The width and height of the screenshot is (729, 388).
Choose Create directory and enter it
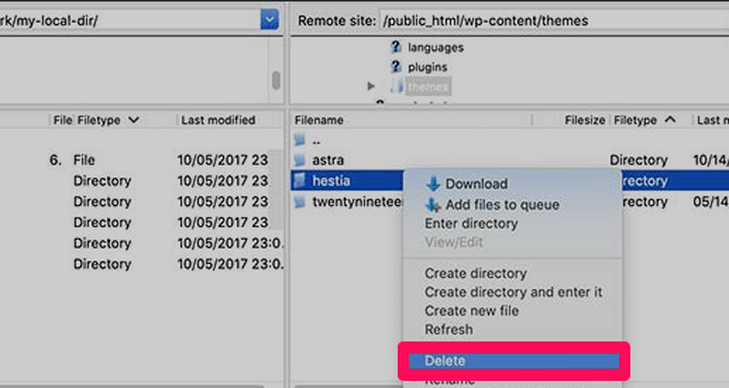click(512, 292)
